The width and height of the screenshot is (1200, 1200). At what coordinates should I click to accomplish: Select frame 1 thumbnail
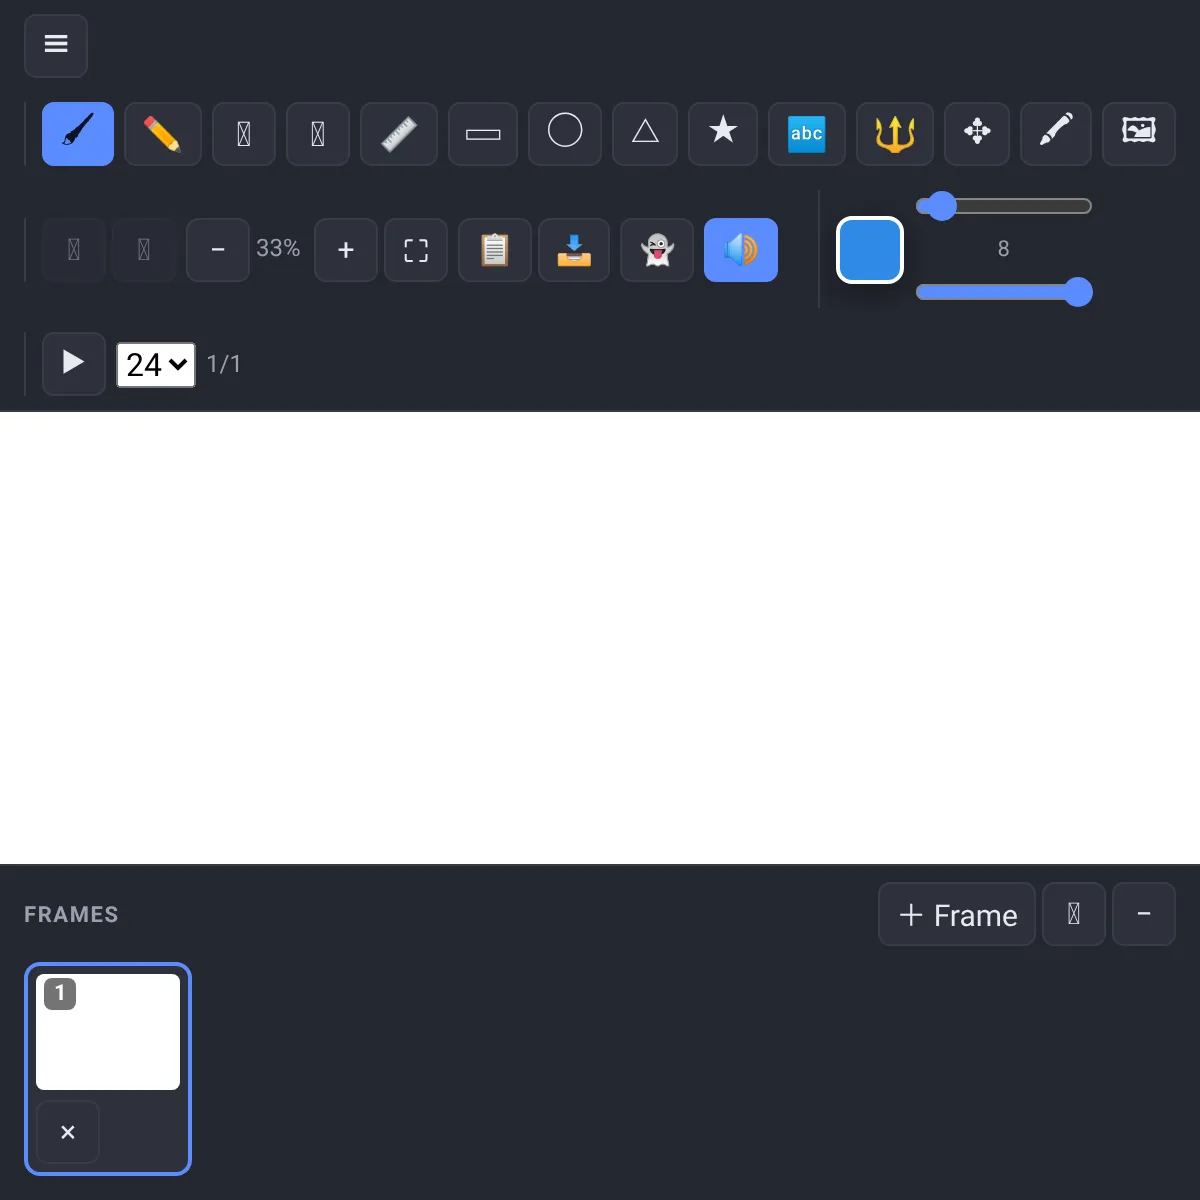coord(108,1032)
